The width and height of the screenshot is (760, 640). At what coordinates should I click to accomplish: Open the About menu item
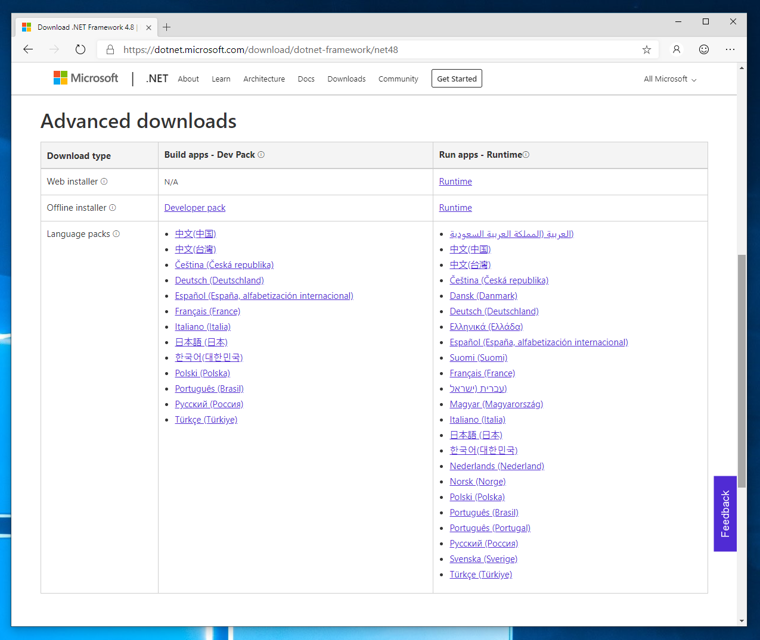tap(188, 79)
